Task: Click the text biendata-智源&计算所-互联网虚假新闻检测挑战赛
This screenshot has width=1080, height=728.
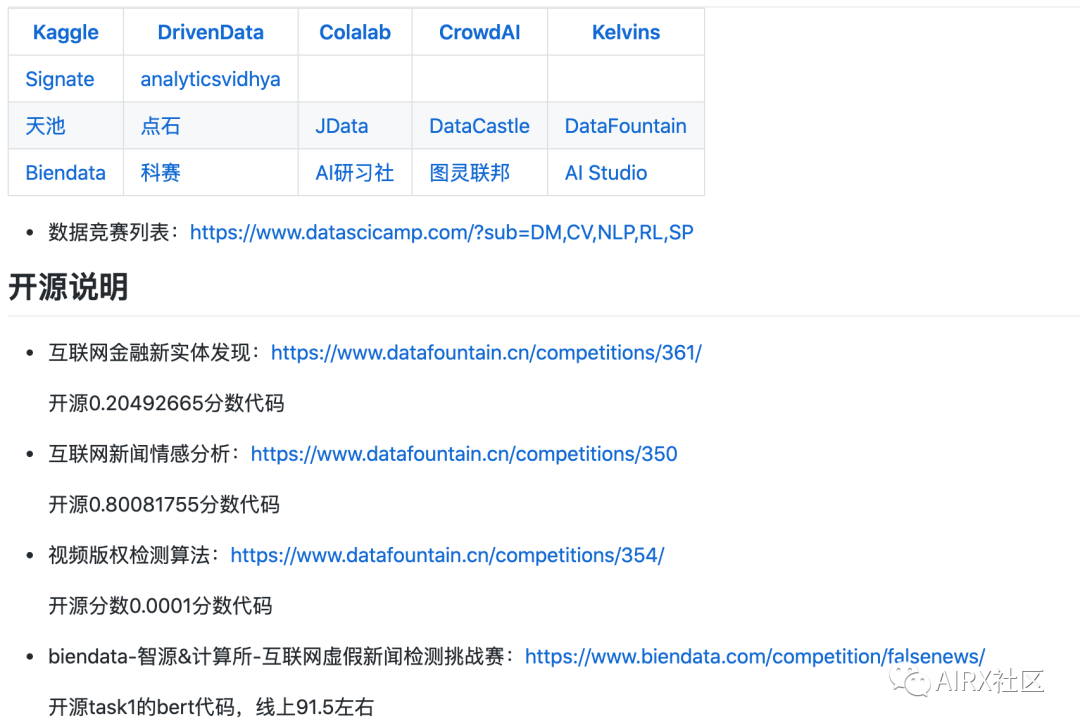Action: pyautogui.click(x=276, y=656)
